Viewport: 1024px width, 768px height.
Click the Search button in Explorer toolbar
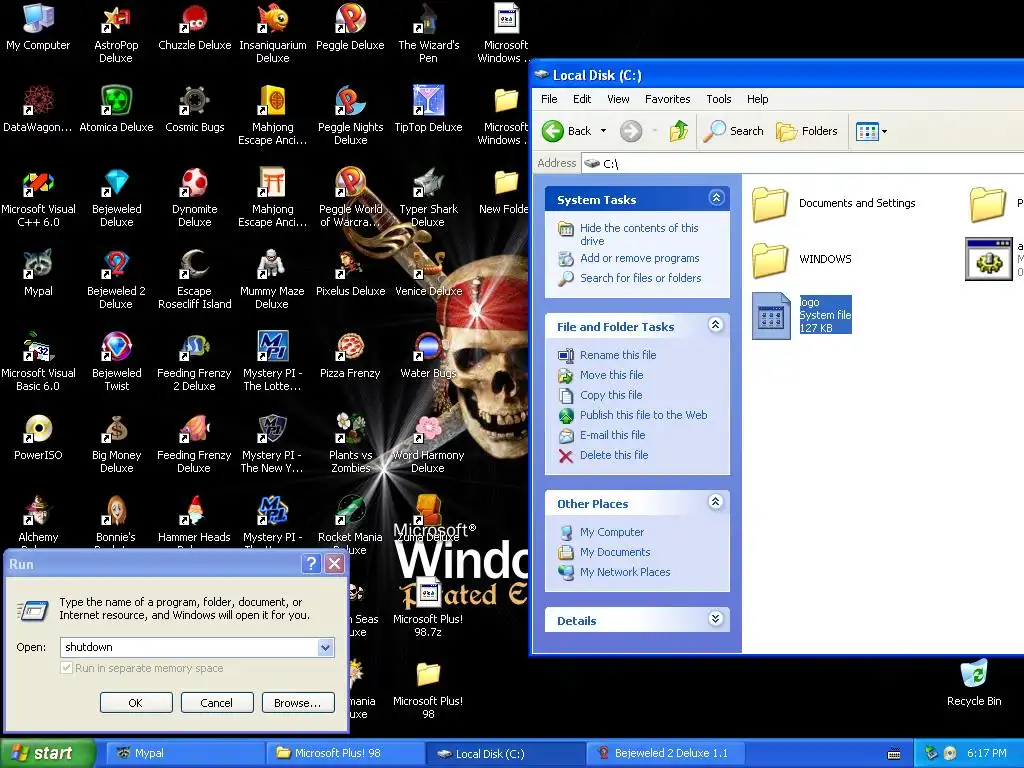click(x=733, y=131)
